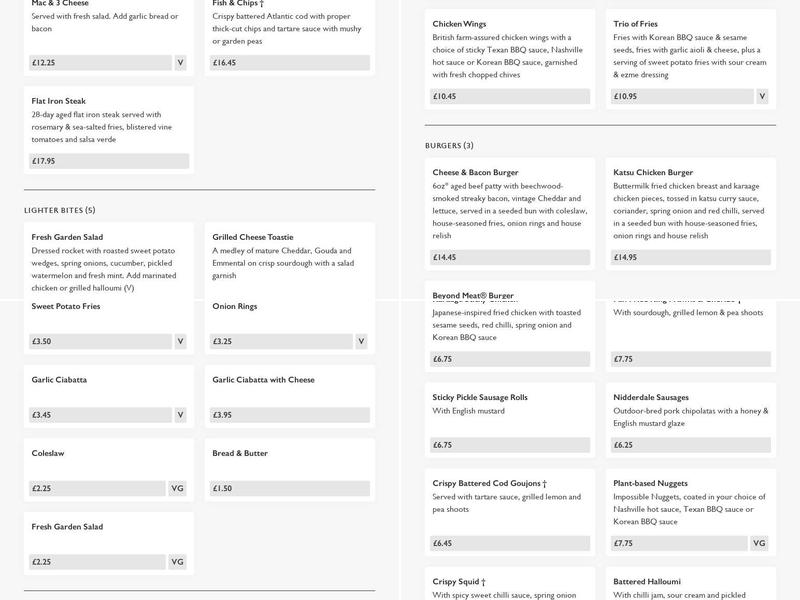
Task: Click the VG badge on Coleslaw
Action: [178, 489]
